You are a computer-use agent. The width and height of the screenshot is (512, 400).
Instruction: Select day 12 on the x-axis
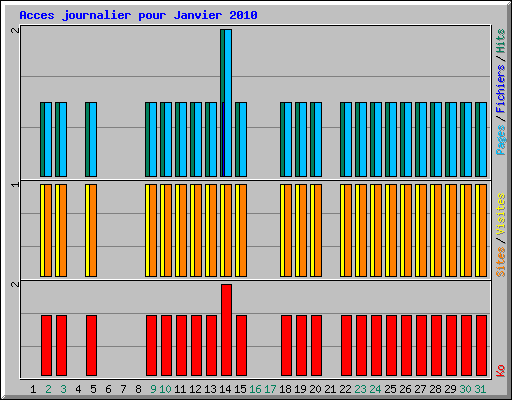[x=195, y=389]
